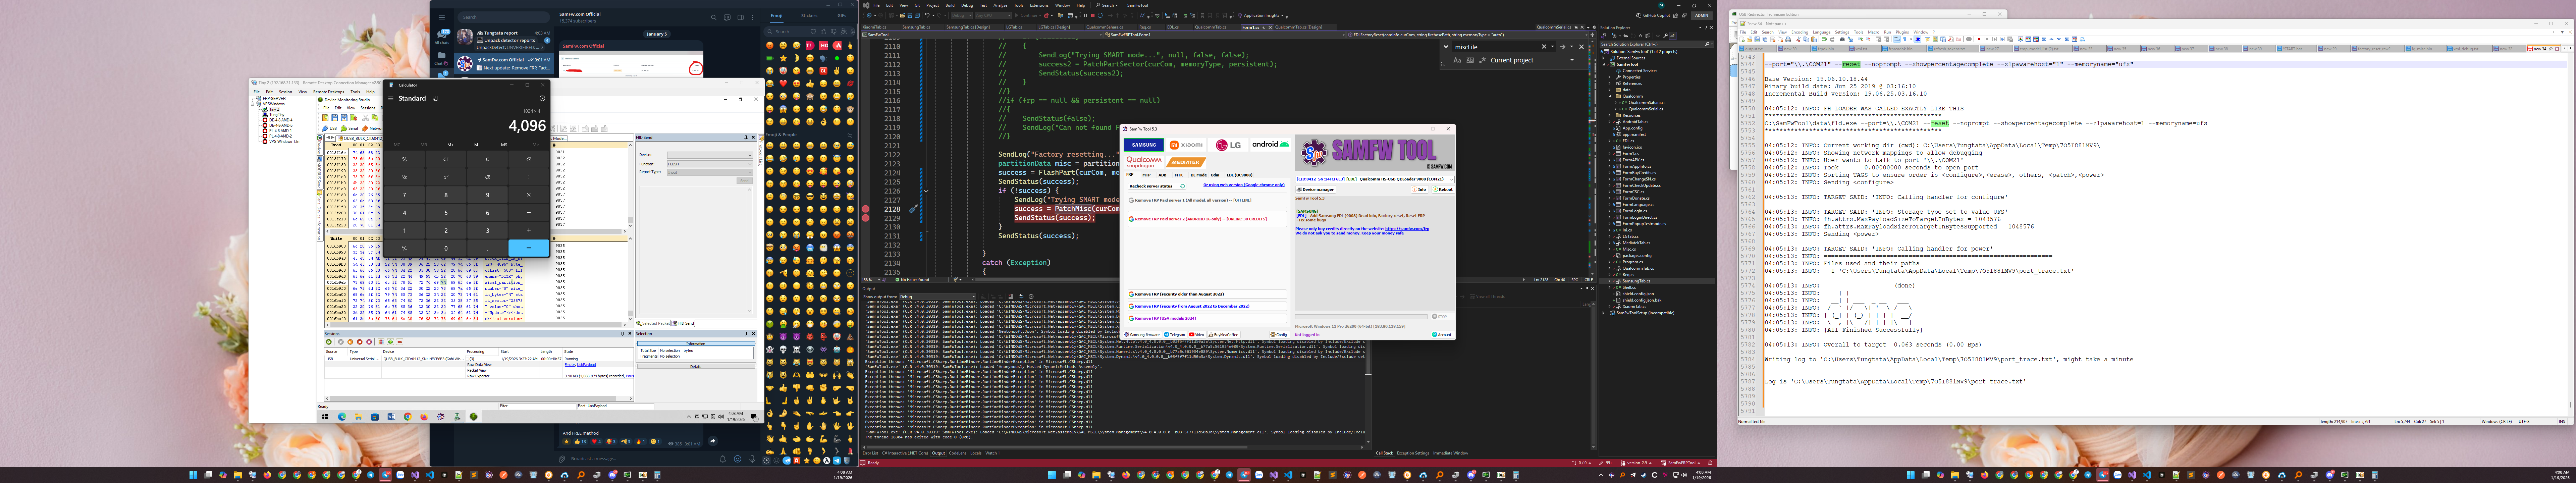
Task: Open the Remote Desktops menu in Connection Manager
Action: [x=329, y=92]
